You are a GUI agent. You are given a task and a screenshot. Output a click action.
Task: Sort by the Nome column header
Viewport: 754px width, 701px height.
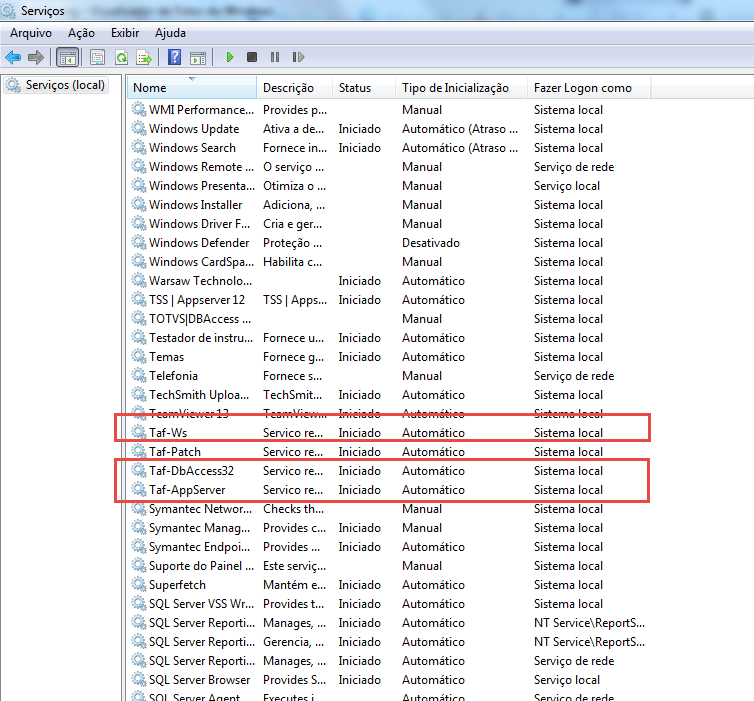click(x=192, y=88)
